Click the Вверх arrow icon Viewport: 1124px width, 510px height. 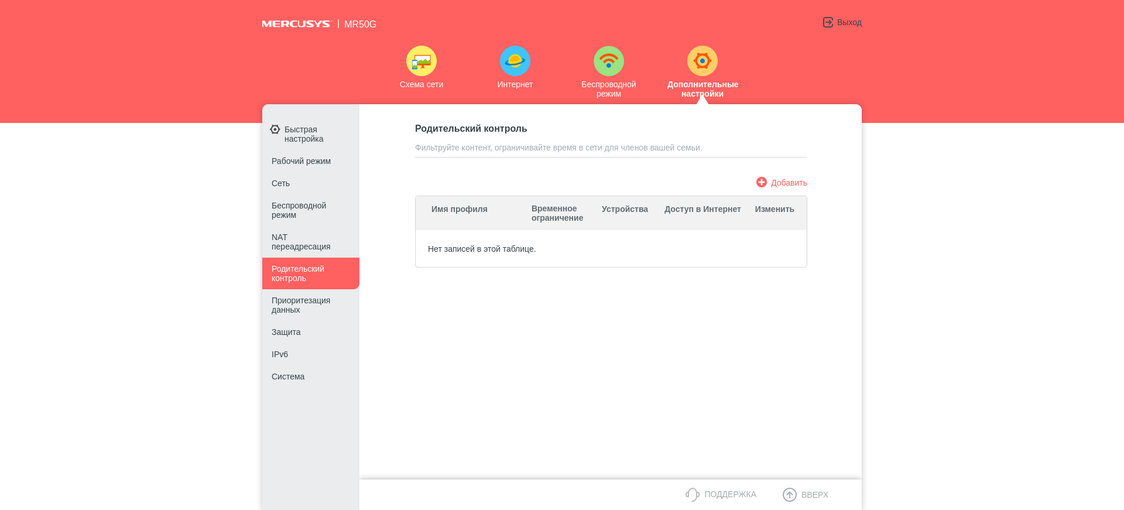[x=789, y=494]
